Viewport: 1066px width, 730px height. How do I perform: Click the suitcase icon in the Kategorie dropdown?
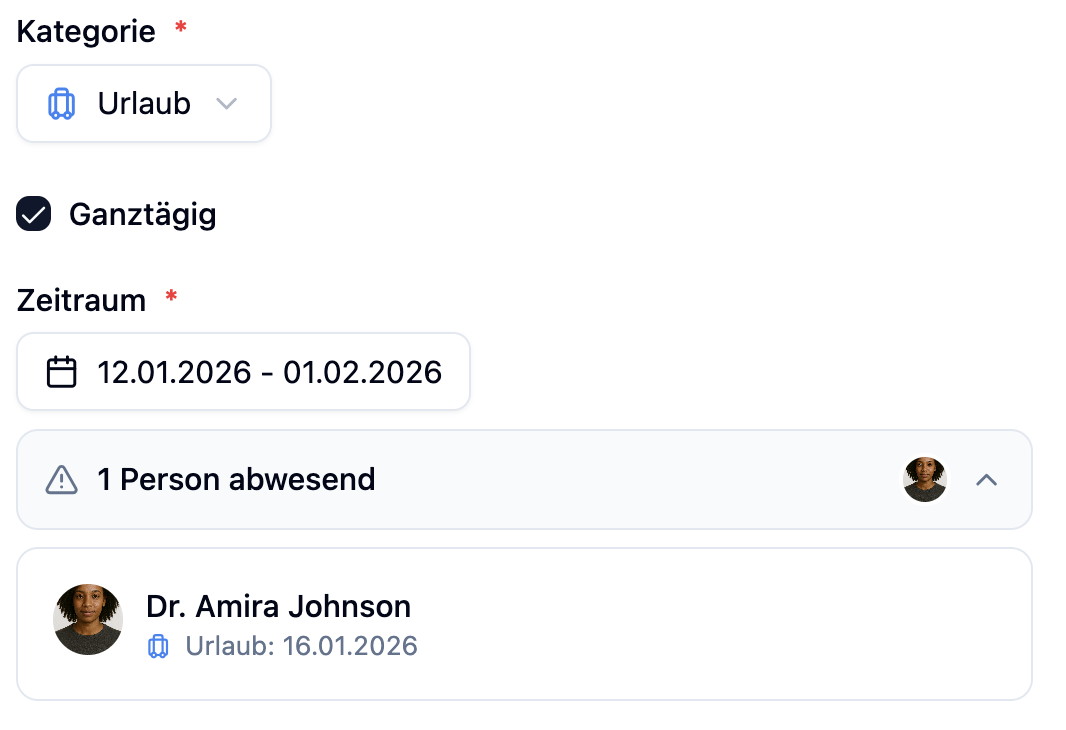pos(62,104)
